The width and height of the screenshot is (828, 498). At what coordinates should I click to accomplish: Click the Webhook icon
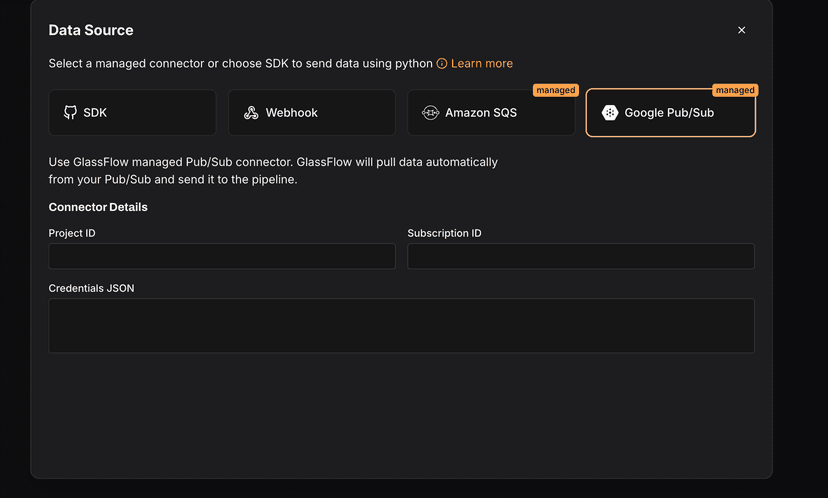click(251, 112)
